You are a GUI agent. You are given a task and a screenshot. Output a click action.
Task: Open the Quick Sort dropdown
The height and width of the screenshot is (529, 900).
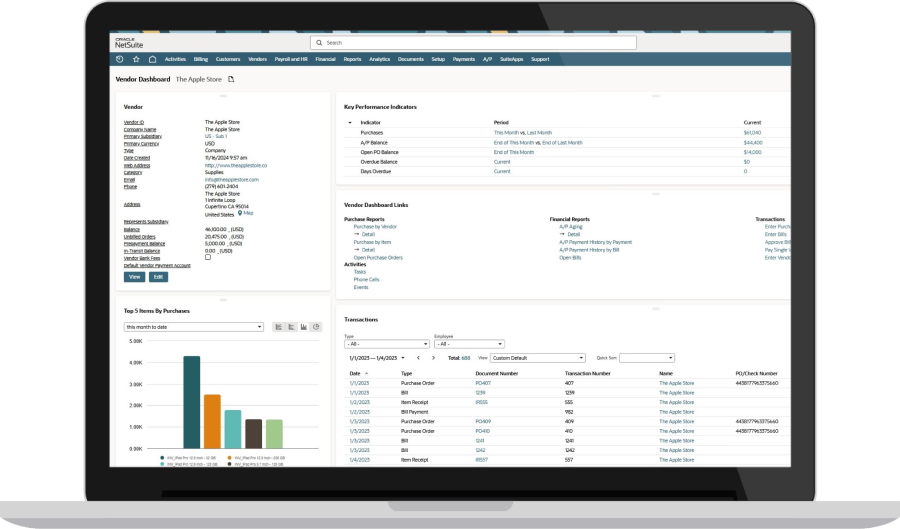(x=646, y=357)
